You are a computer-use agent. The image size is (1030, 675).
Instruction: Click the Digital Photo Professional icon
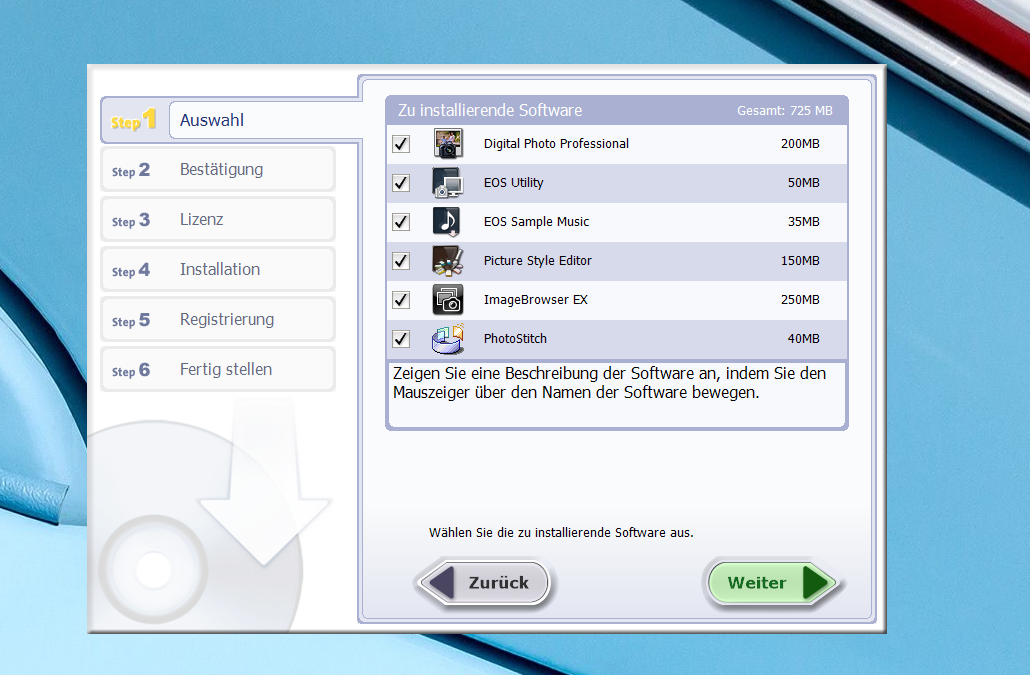point(448,144)
